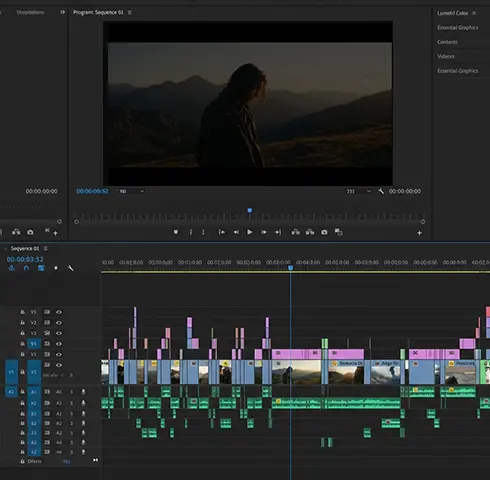Click the A2 source patch button

pos(11,392)
